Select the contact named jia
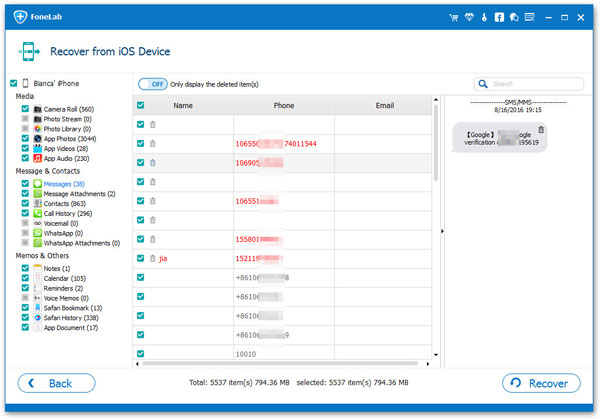The height and width of the screenshot is (419, 600). [163, 259]
